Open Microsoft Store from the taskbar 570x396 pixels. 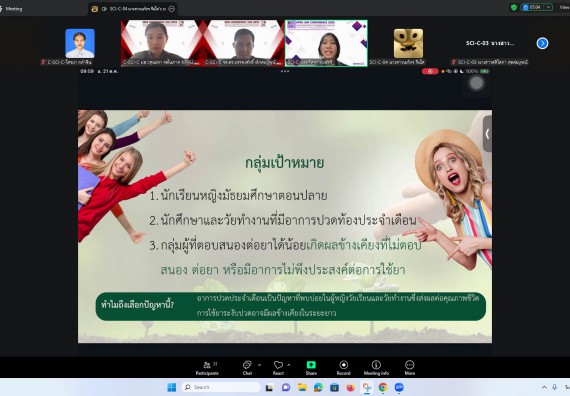coord(334,388)
